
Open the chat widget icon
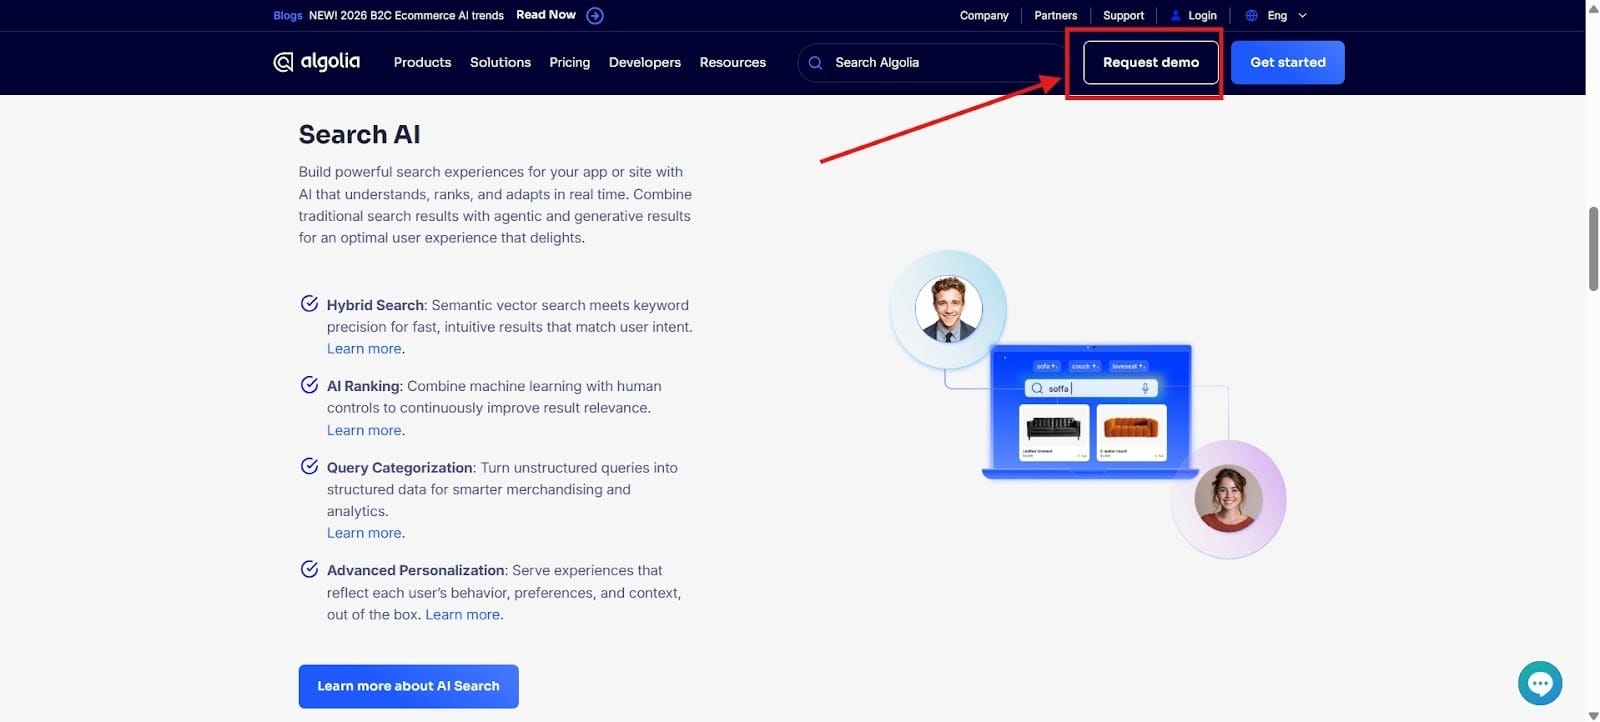(1540, 683)
